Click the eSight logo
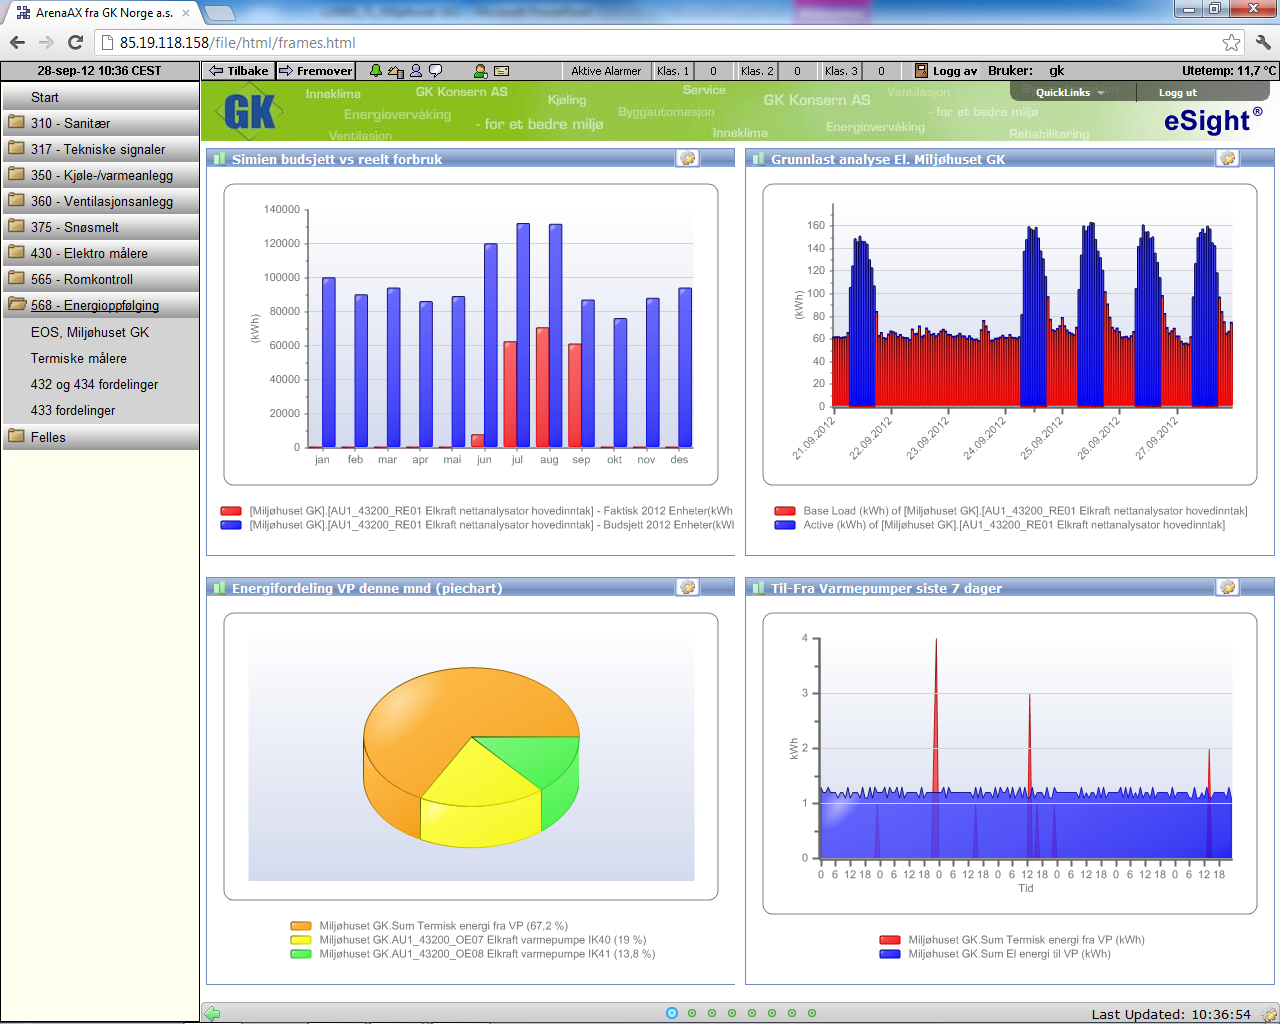This screenshot has width=1280, height=1024. click(1212, 120)
